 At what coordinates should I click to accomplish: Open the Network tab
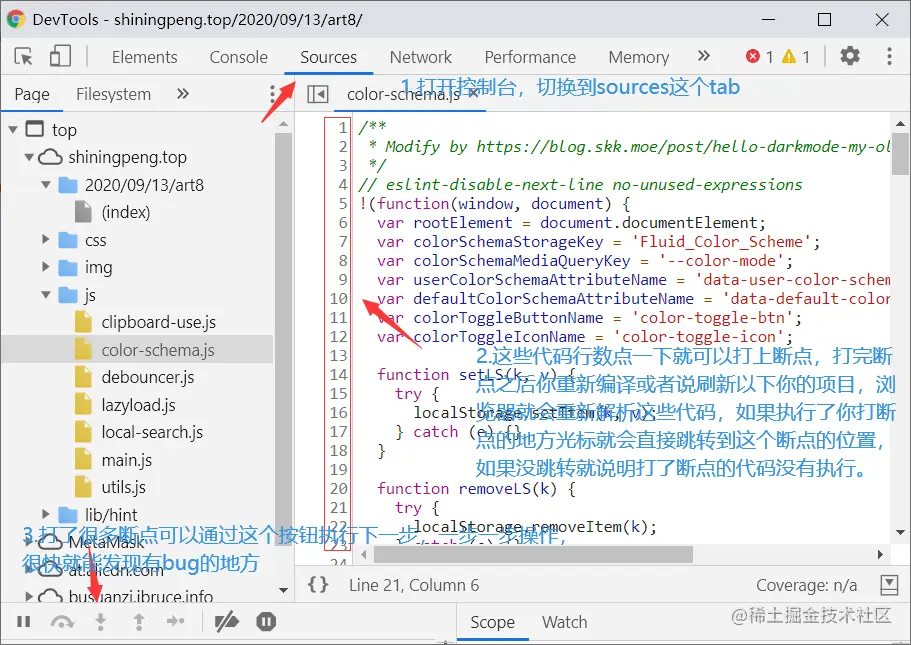pos(421,57)
